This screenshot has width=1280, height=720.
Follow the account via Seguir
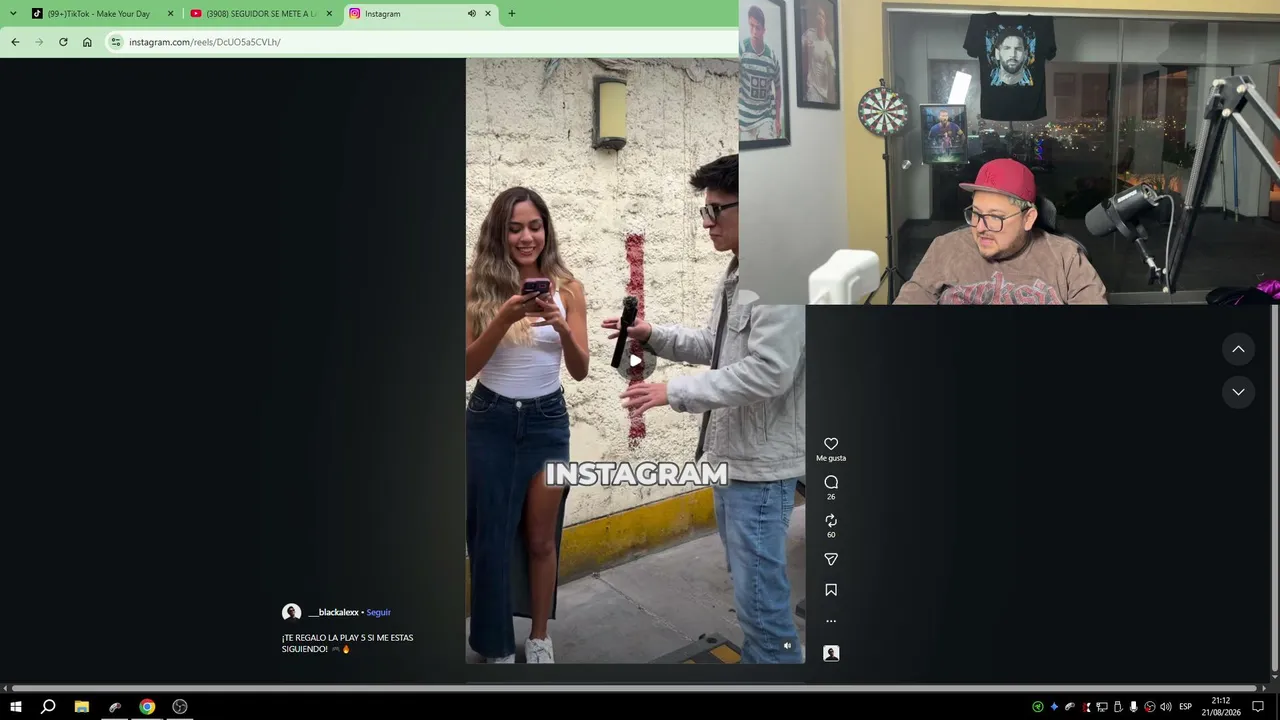[378, 612]
